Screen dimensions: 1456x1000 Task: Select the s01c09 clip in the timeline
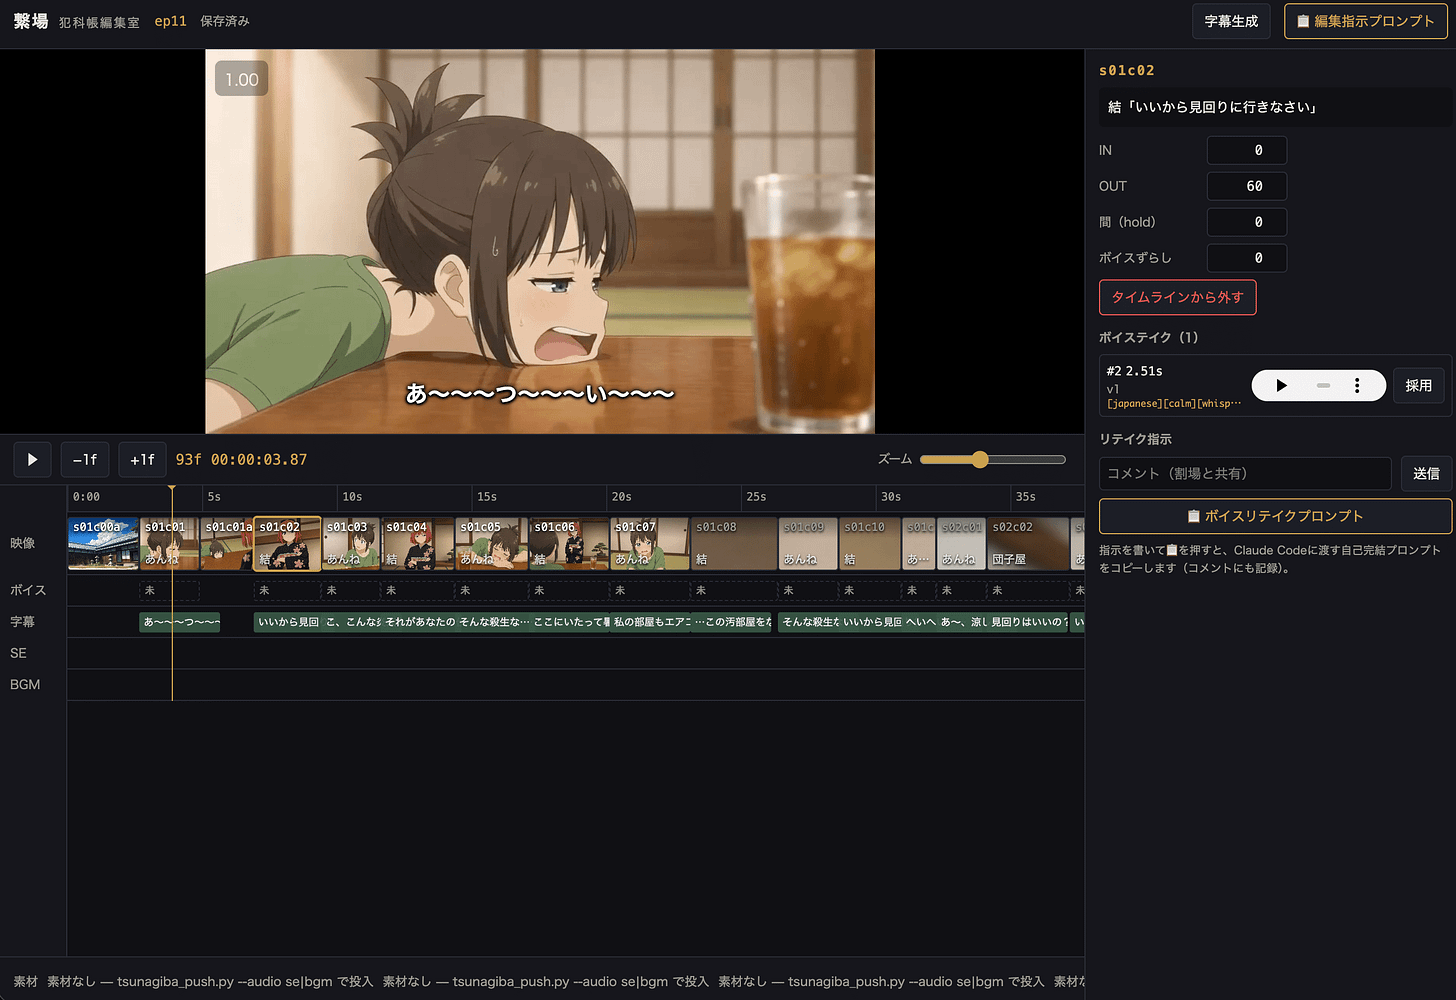tap(808, 544)
